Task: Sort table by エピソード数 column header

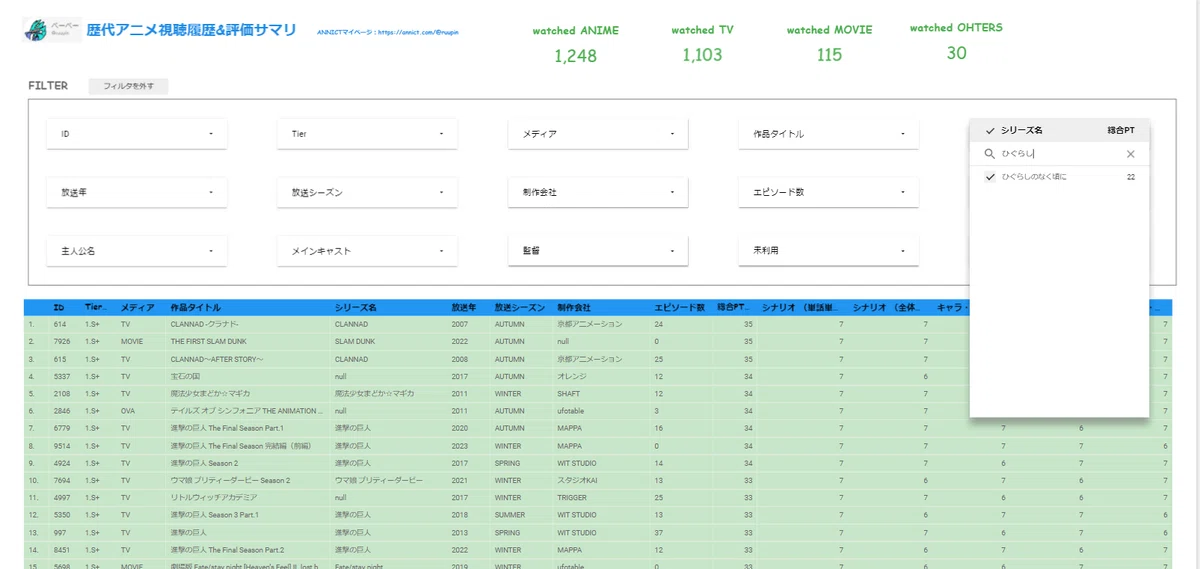Action: coord(679,308)
